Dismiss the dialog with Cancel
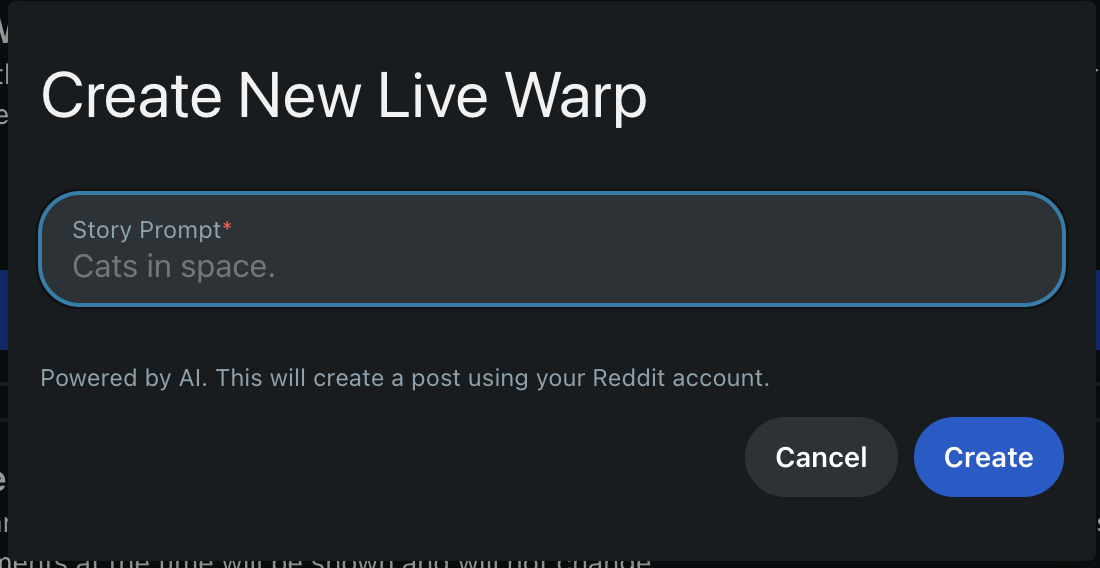The image size is (1100, 568). [821, 457]
